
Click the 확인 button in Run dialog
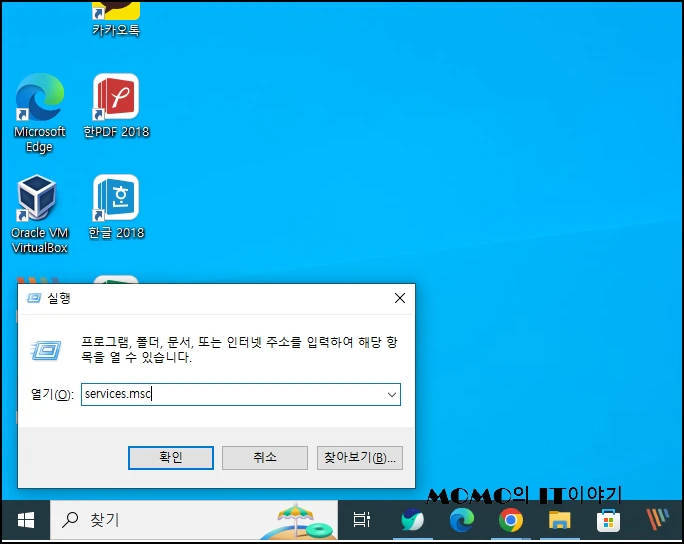[171, 458]
